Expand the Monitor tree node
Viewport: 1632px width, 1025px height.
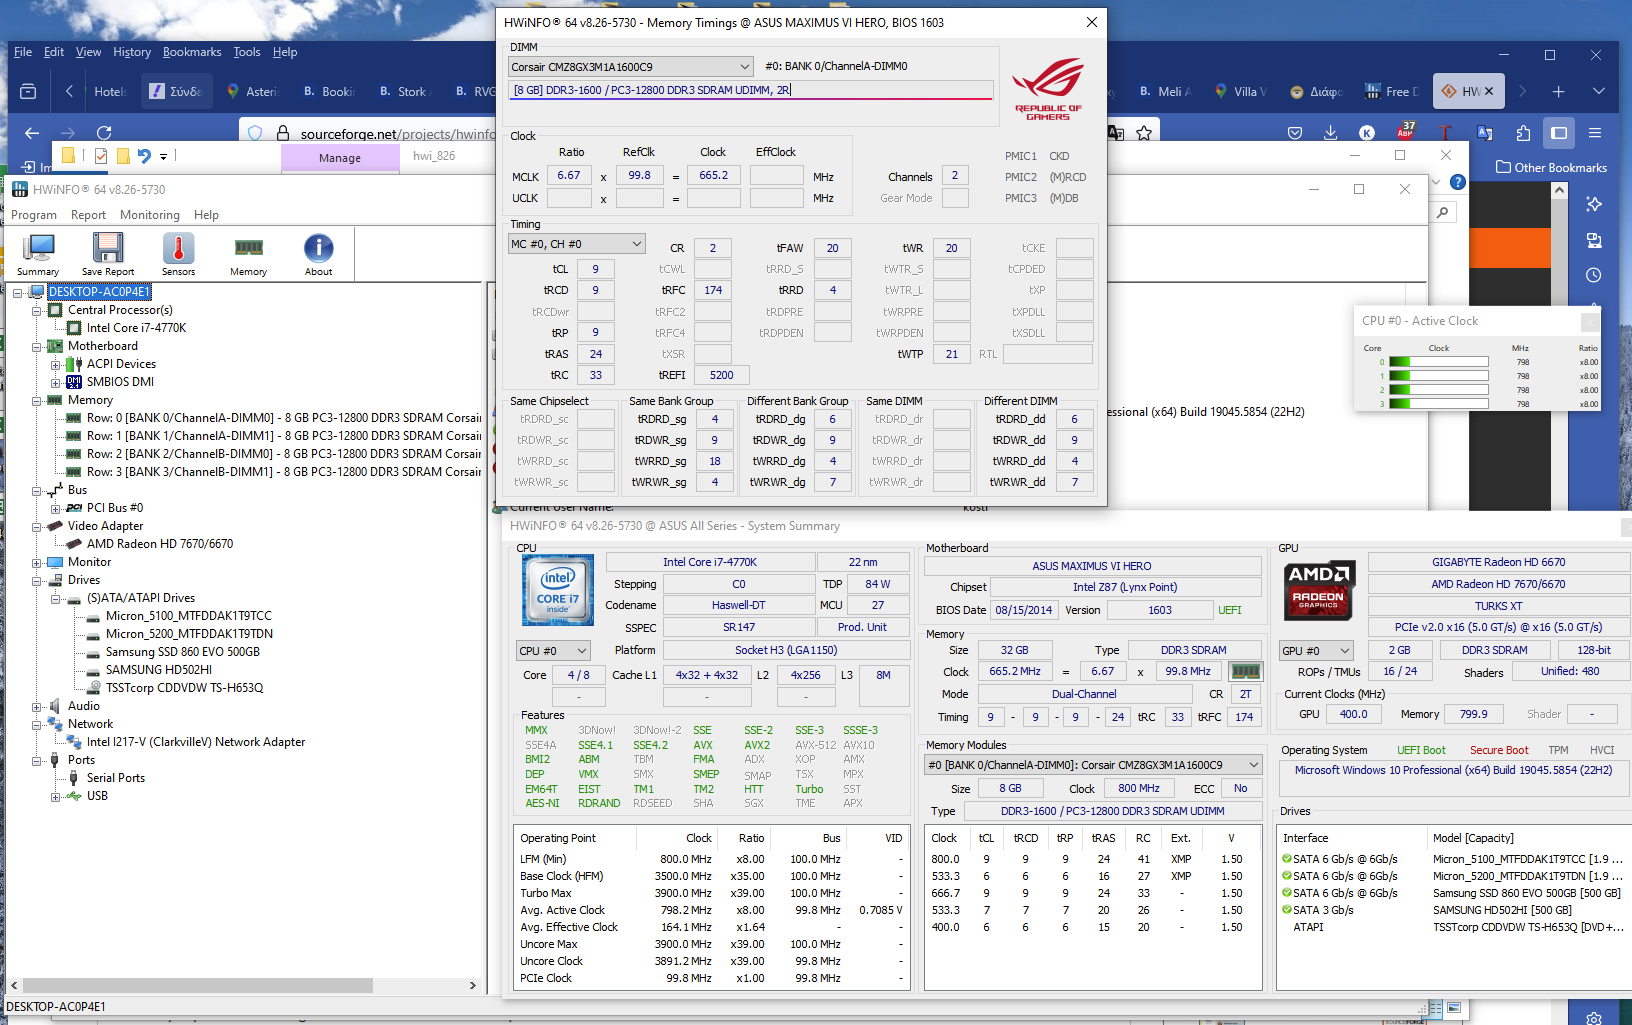(x=37, y=562)
